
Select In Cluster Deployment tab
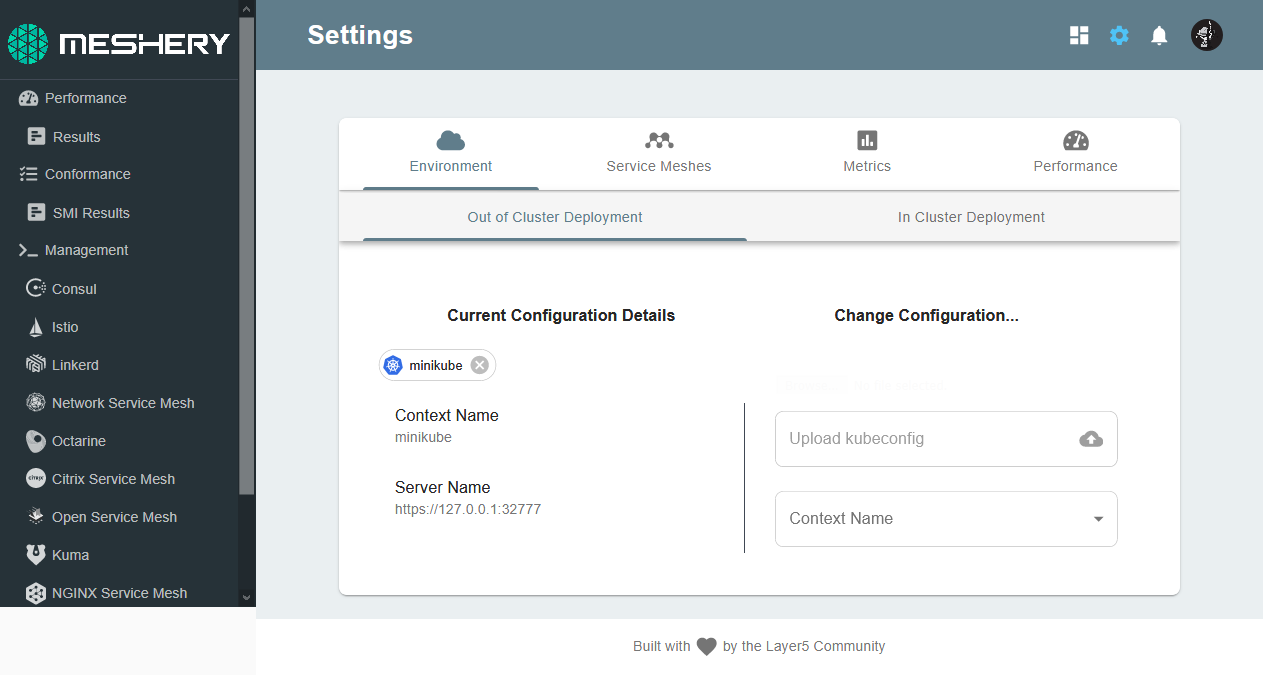tap(971, 217)
